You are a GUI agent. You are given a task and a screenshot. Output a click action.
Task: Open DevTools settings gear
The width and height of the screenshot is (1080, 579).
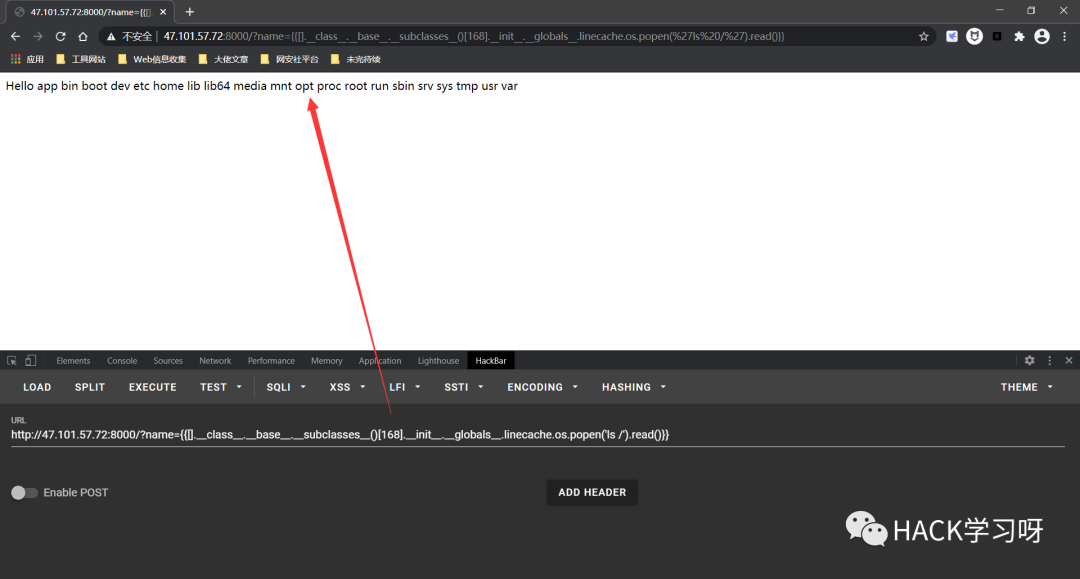coord(1029,361)
